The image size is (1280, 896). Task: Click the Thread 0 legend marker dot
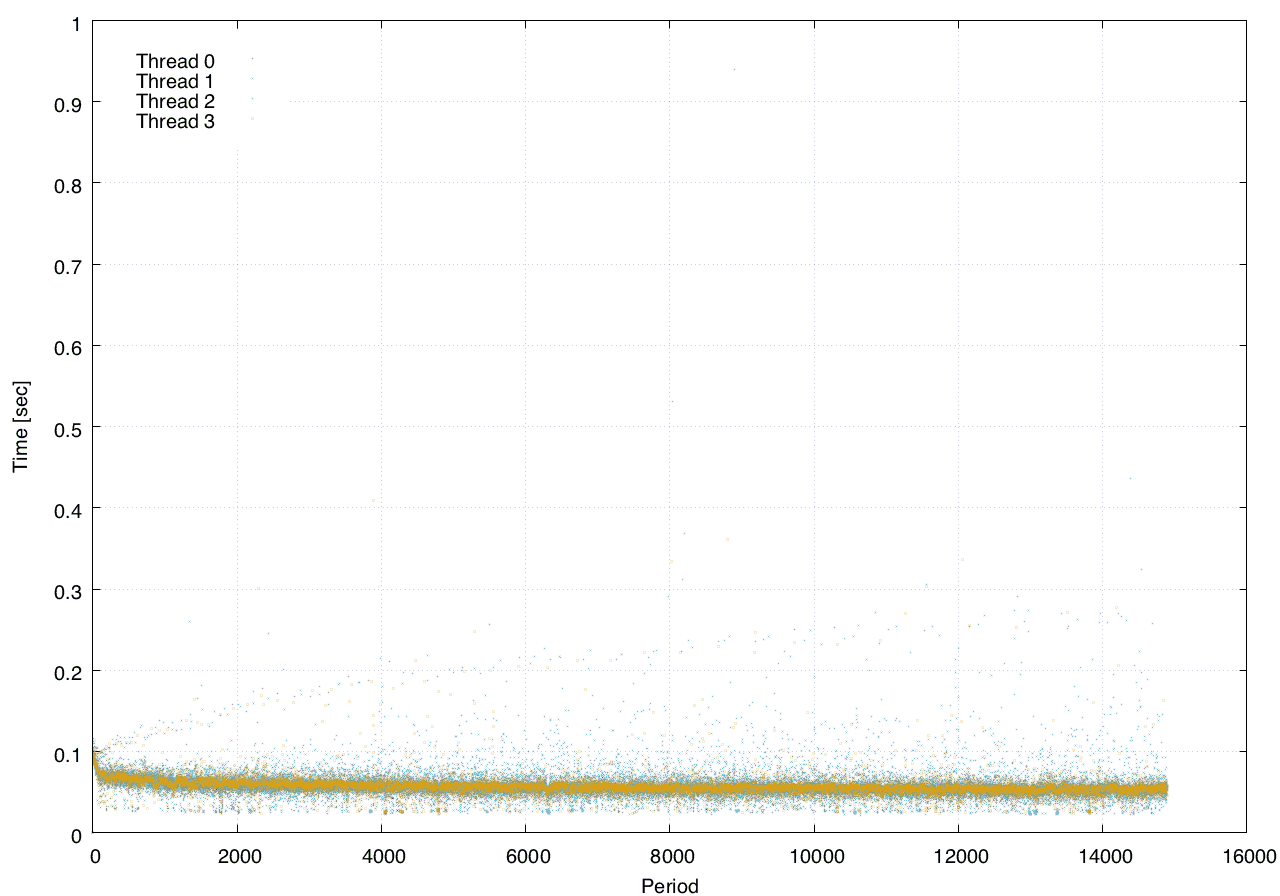(x=252, y=59)
